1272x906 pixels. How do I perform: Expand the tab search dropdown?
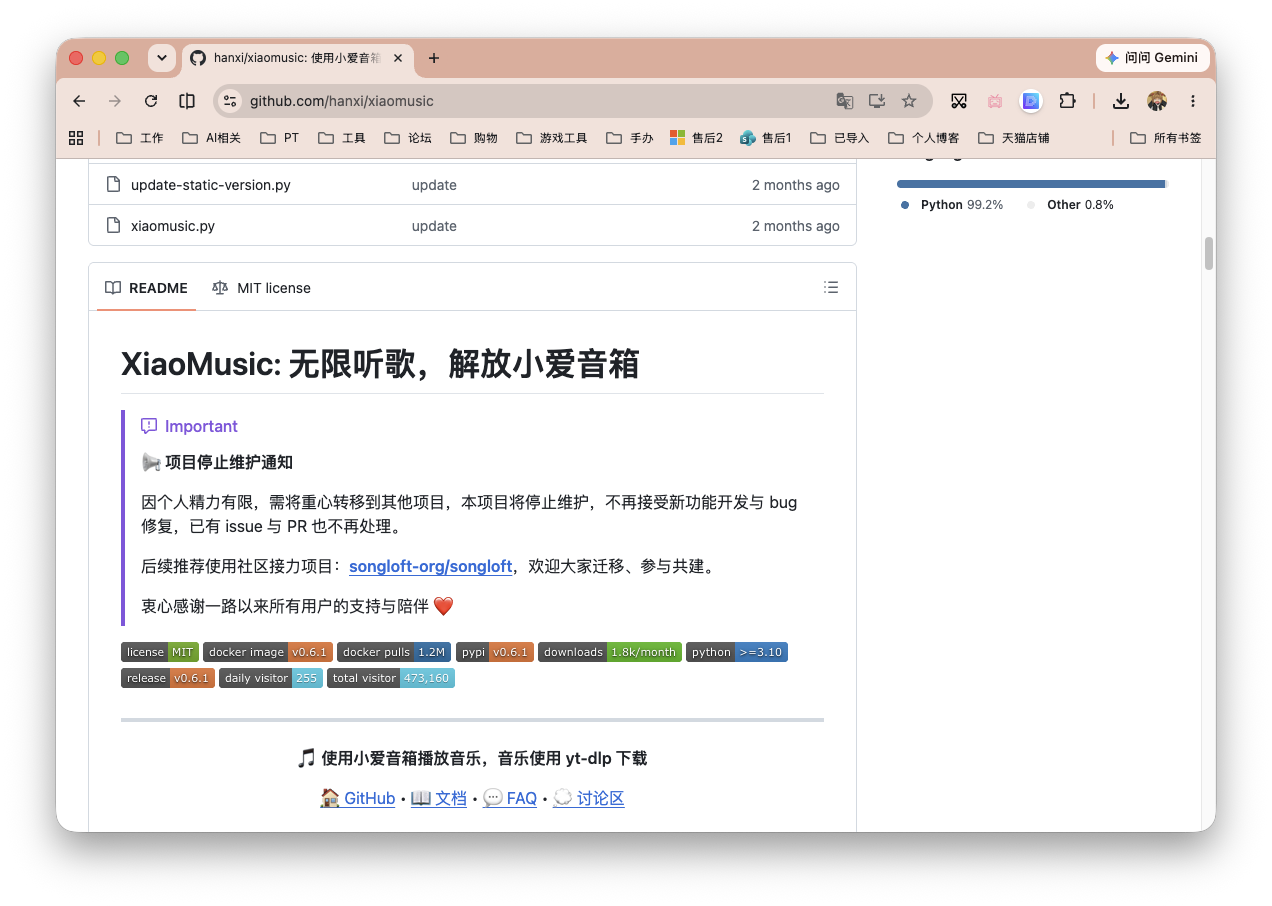pos(161,58)
